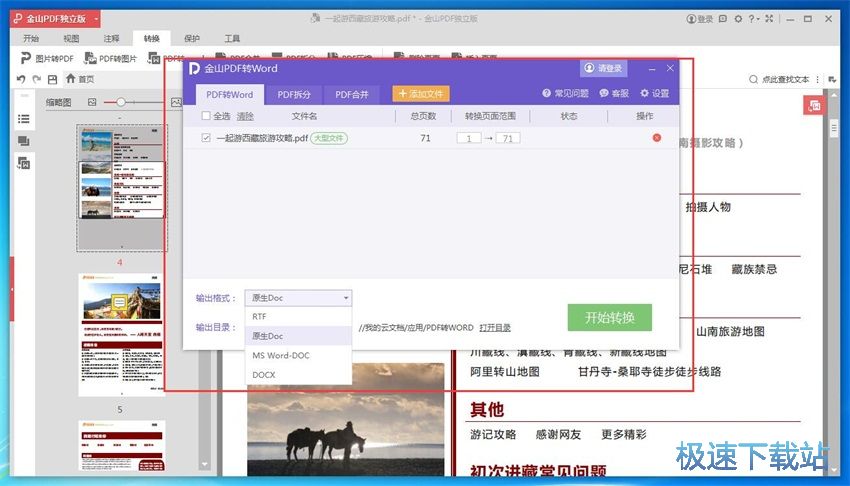The height and width of the screenshot is (486, 850).
Task: Open the layers/annotations sidebar icon
Action: coord(23,141)
